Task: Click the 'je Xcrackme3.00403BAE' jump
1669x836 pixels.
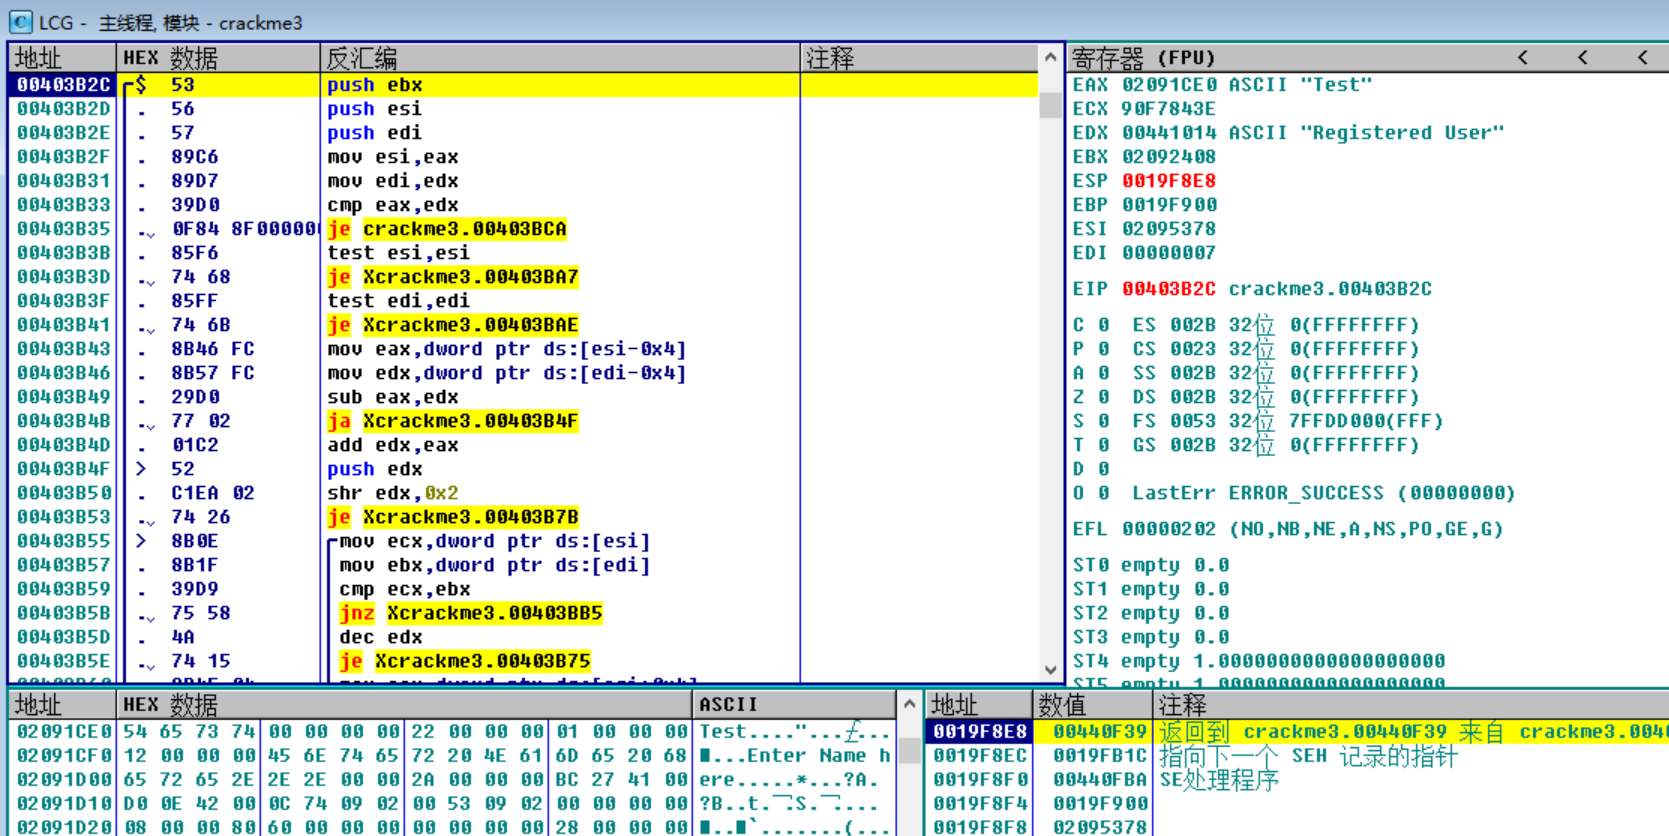Action: click(x=453, y=325)
